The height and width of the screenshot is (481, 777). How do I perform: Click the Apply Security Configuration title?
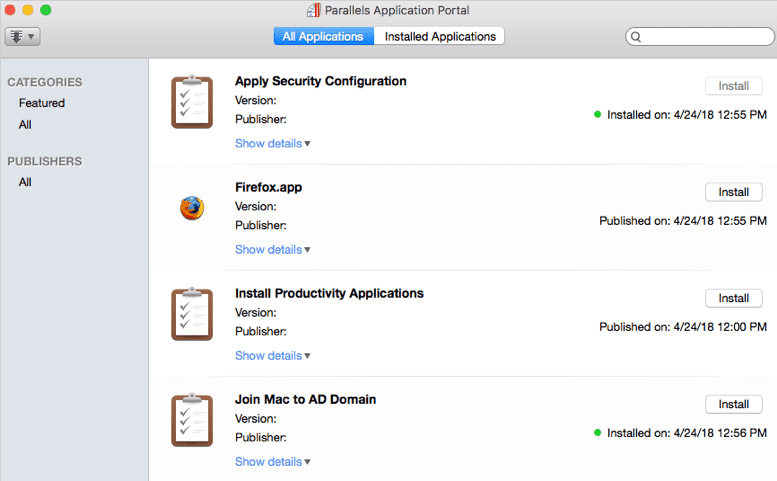click(x=321, y=81)
